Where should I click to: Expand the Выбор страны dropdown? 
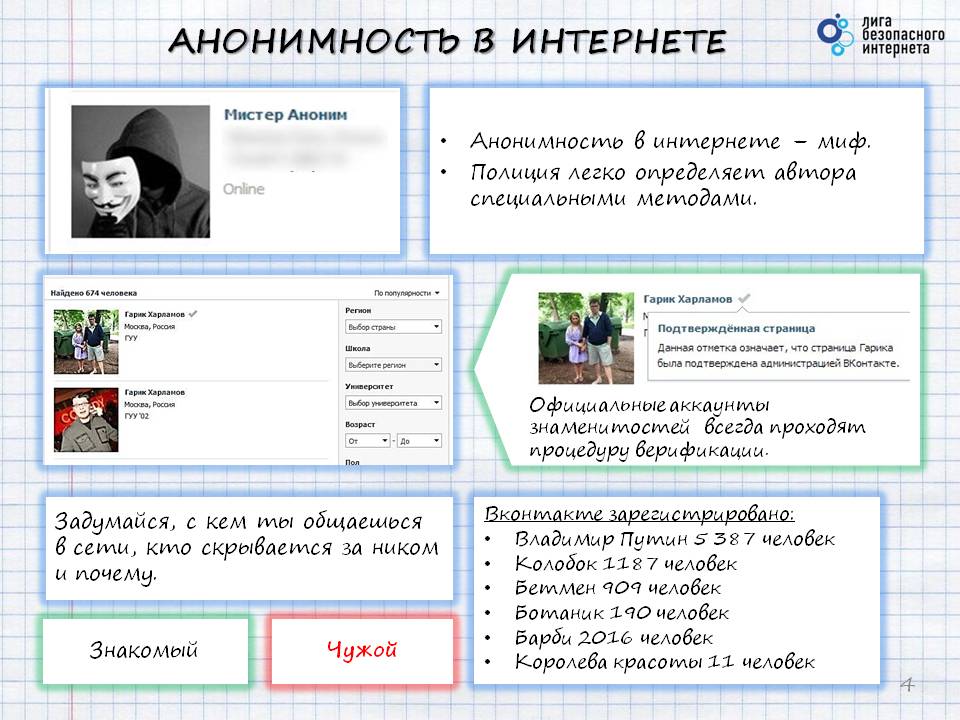coord(393,327)
